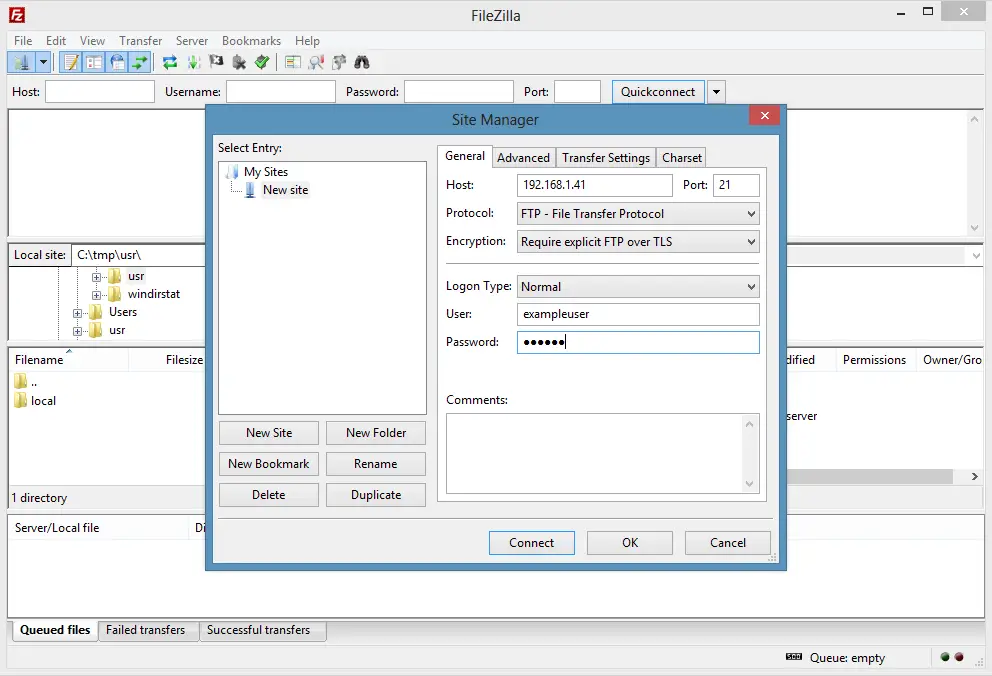Image resolution: width=992 pixels, height=676 pixels.
Task: Toggle the transfer queue display icon
Action: coord(140,62)
